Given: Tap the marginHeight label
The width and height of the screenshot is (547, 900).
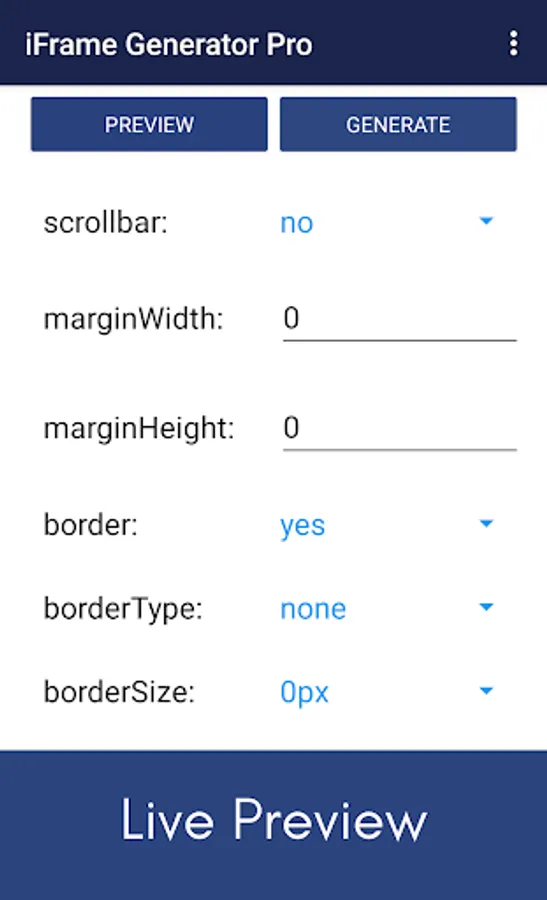Looking at the screenshot, I should click(139, 428).
